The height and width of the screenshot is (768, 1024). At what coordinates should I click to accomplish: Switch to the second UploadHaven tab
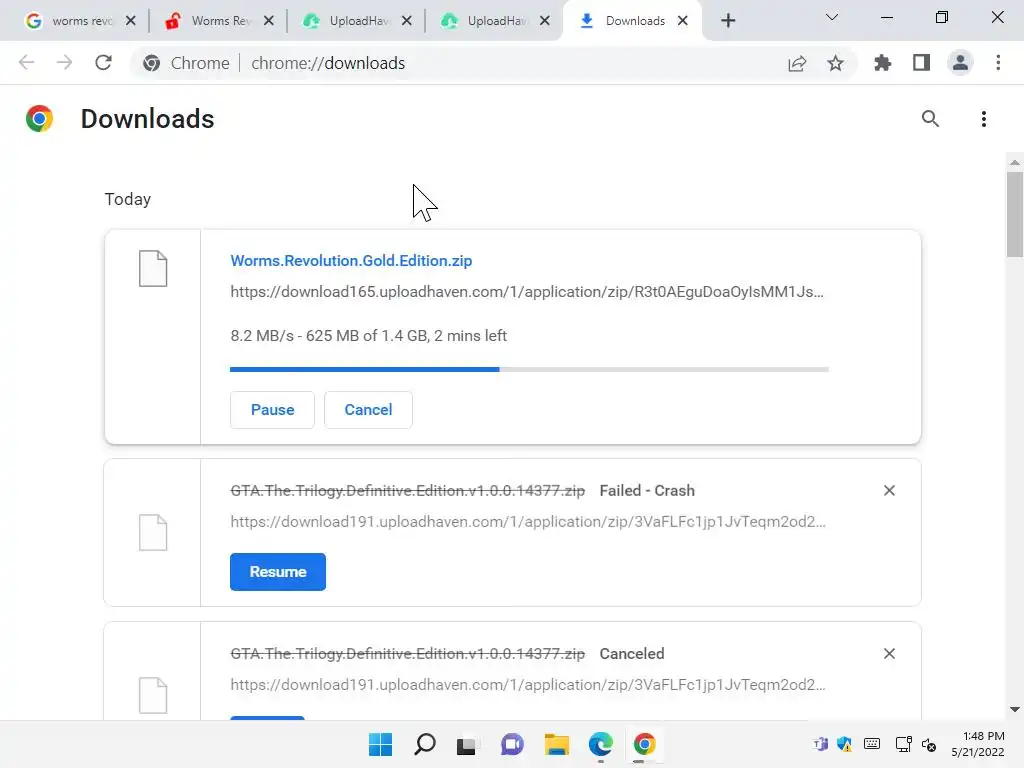[x=495, y=21]
